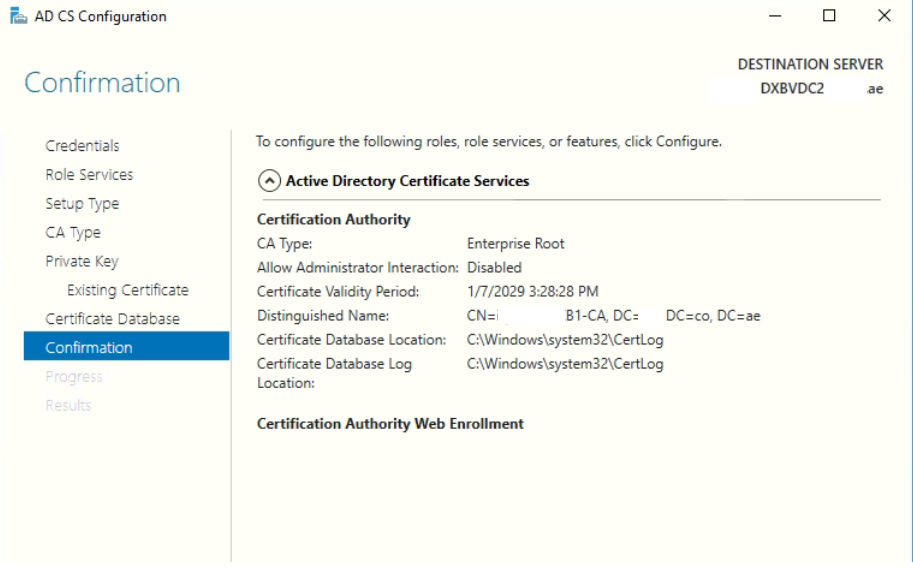This screenshot has height=568, width=913.
Task: Click the 'Distinguished Name:' label
Action: click(x=323, y=316)
